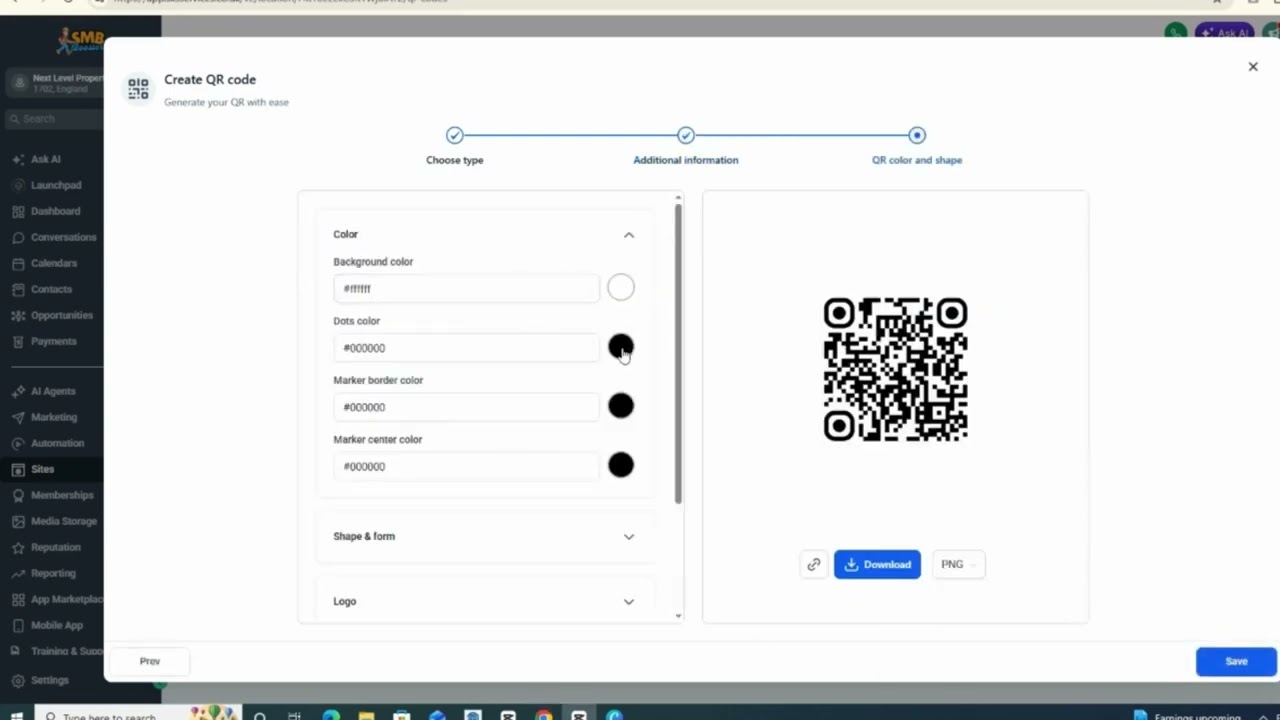Download the QR code
Screen dimensions: 1280x720
click(877, 564)
